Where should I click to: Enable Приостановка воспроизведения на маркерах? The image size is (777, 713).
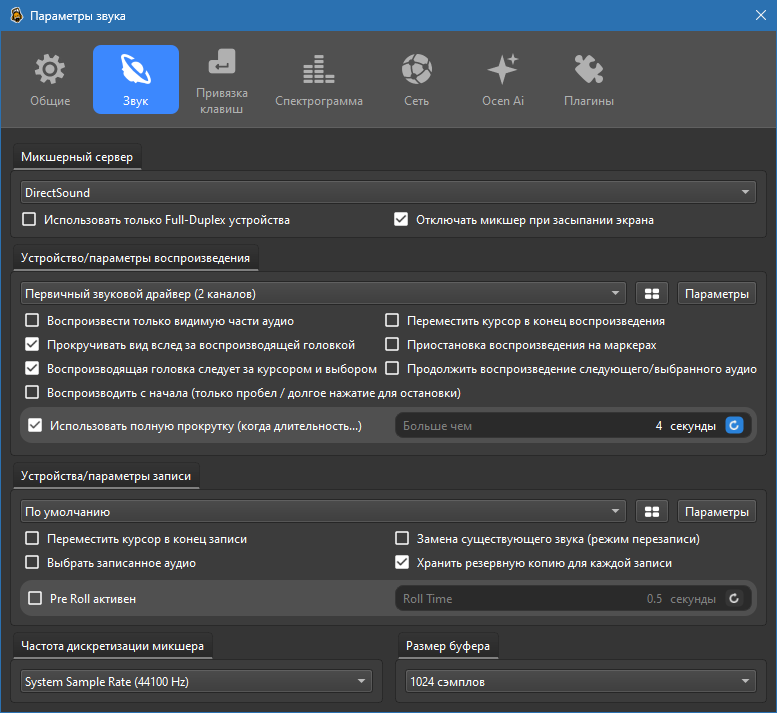click(x=392, y=344)
